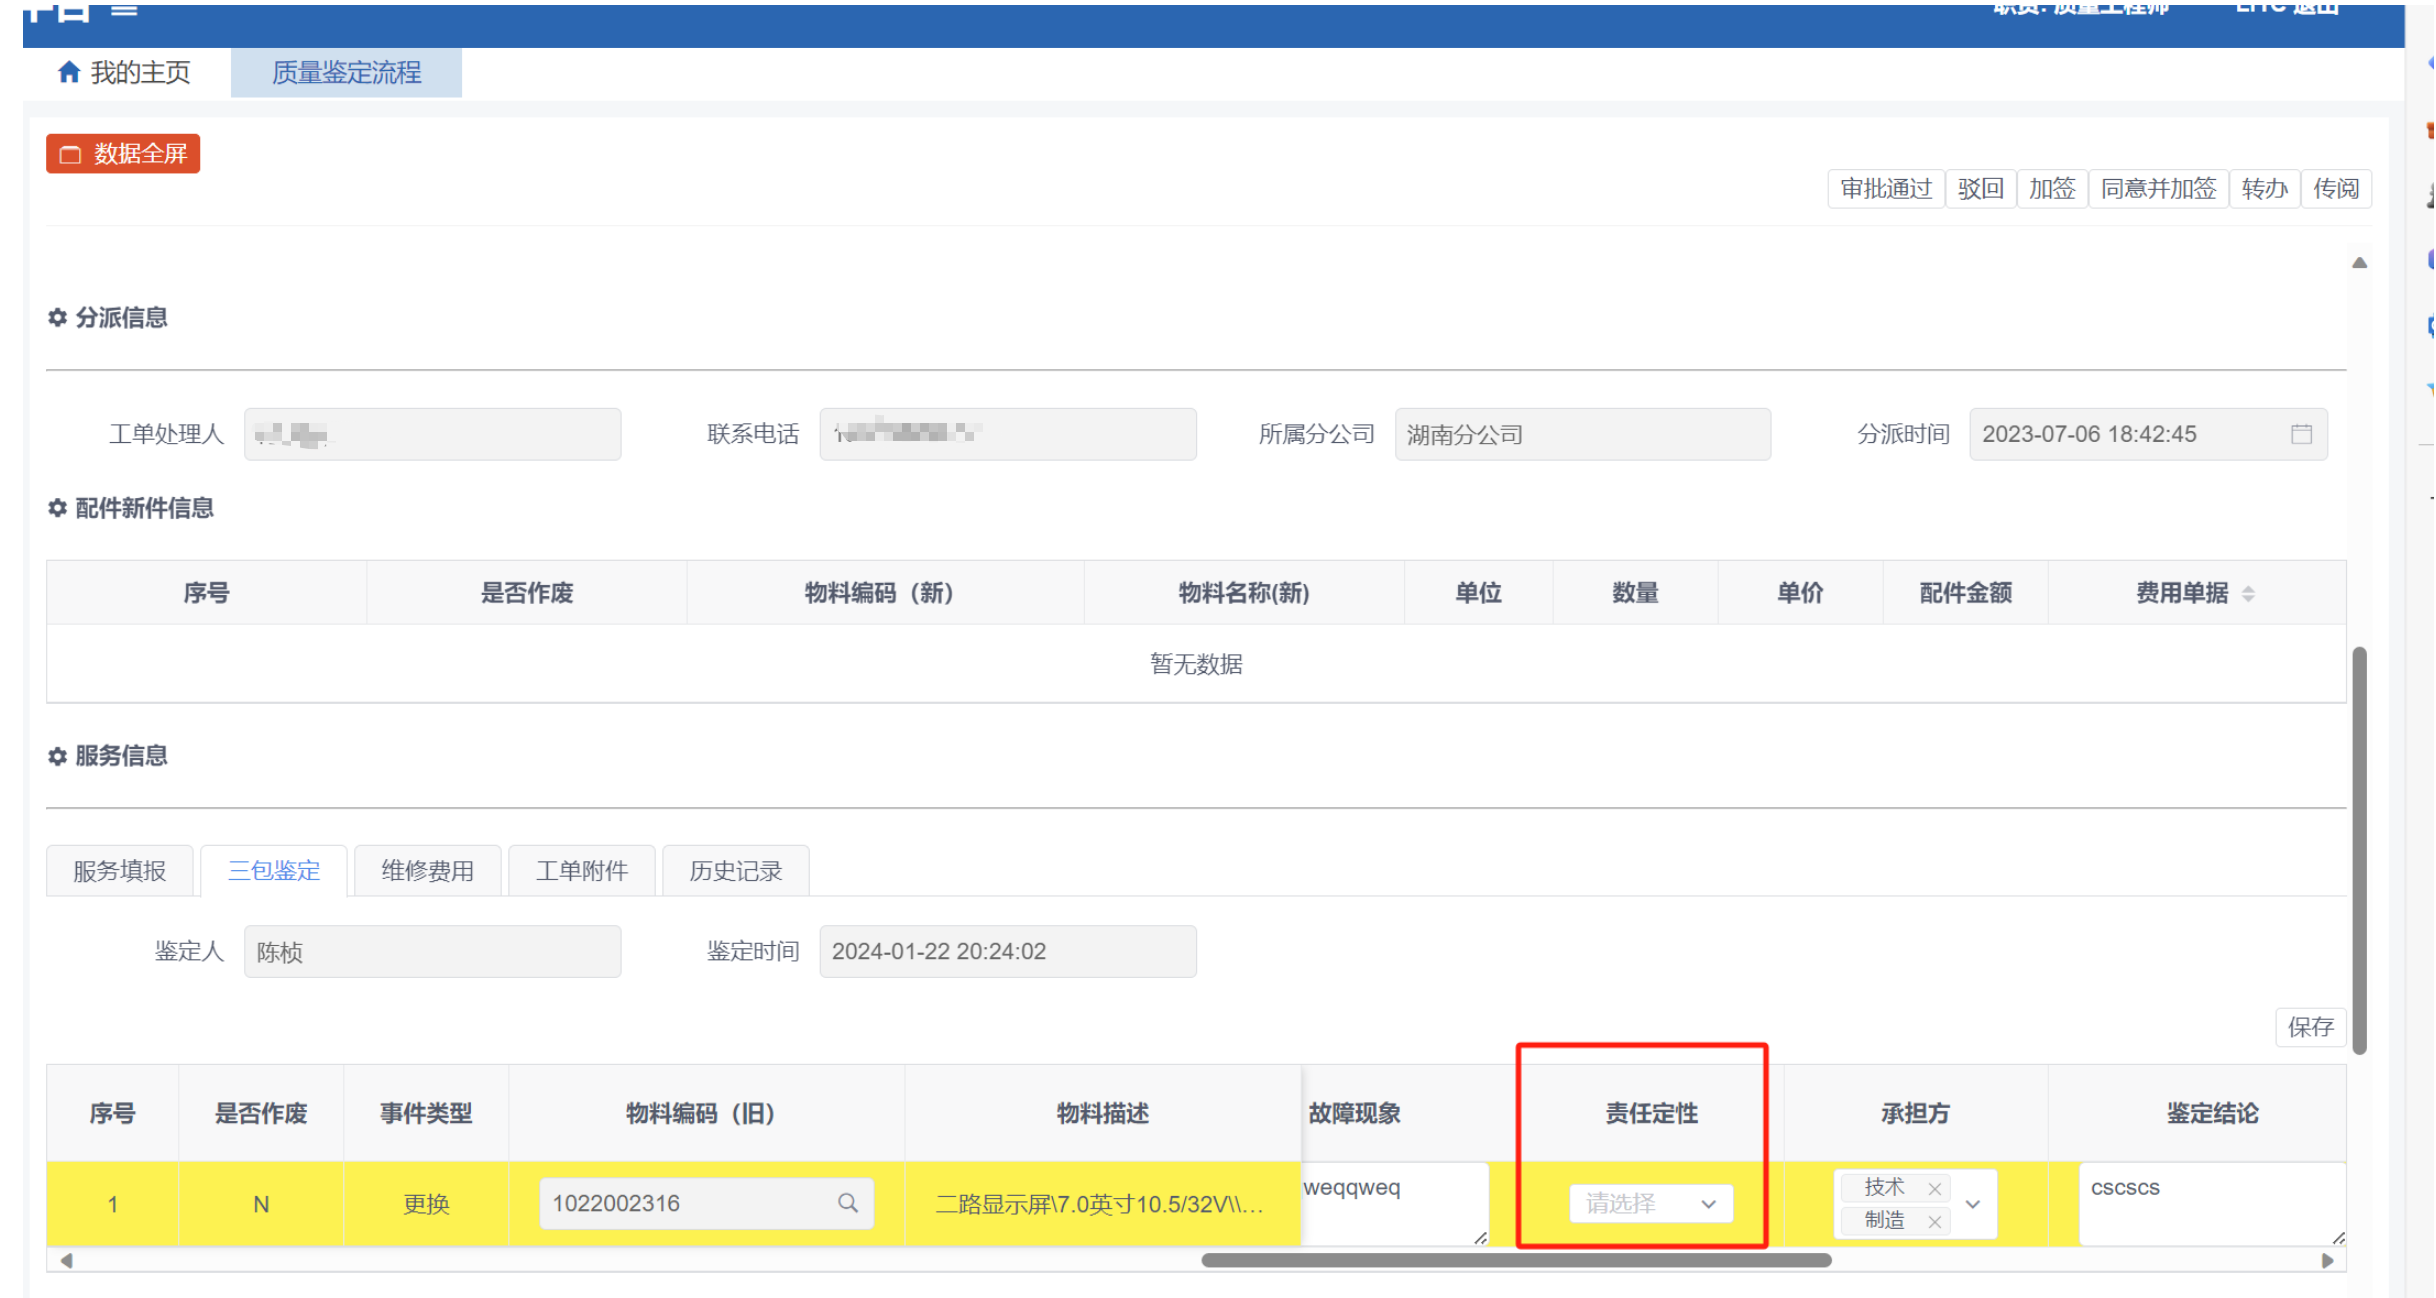This screenshot has width=2436, height=1298.
Task: Select the 三包鉴定 tab
Action: click(x=274, y=871)
